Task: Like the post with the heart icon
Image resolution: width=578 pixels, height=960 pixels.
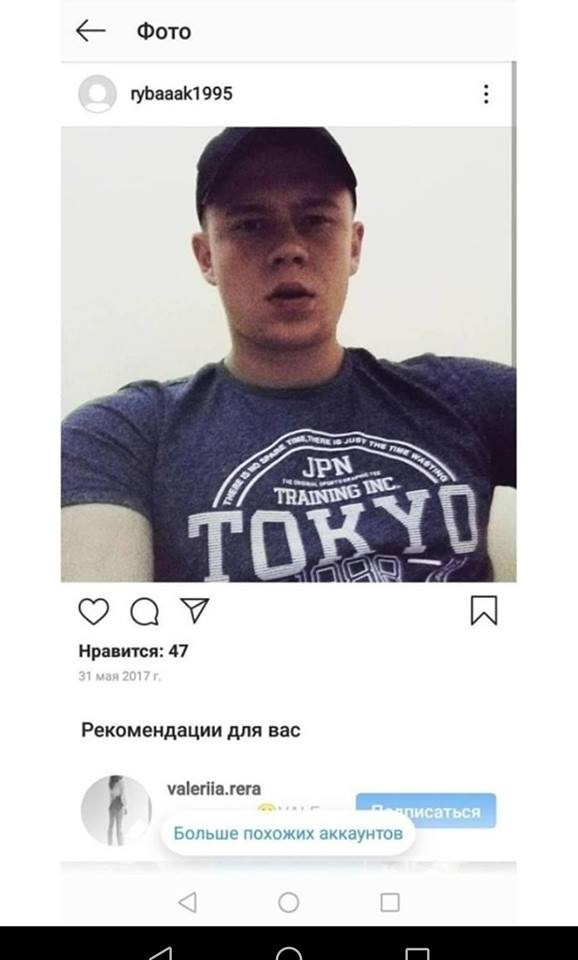Action: tap(94, 611)
